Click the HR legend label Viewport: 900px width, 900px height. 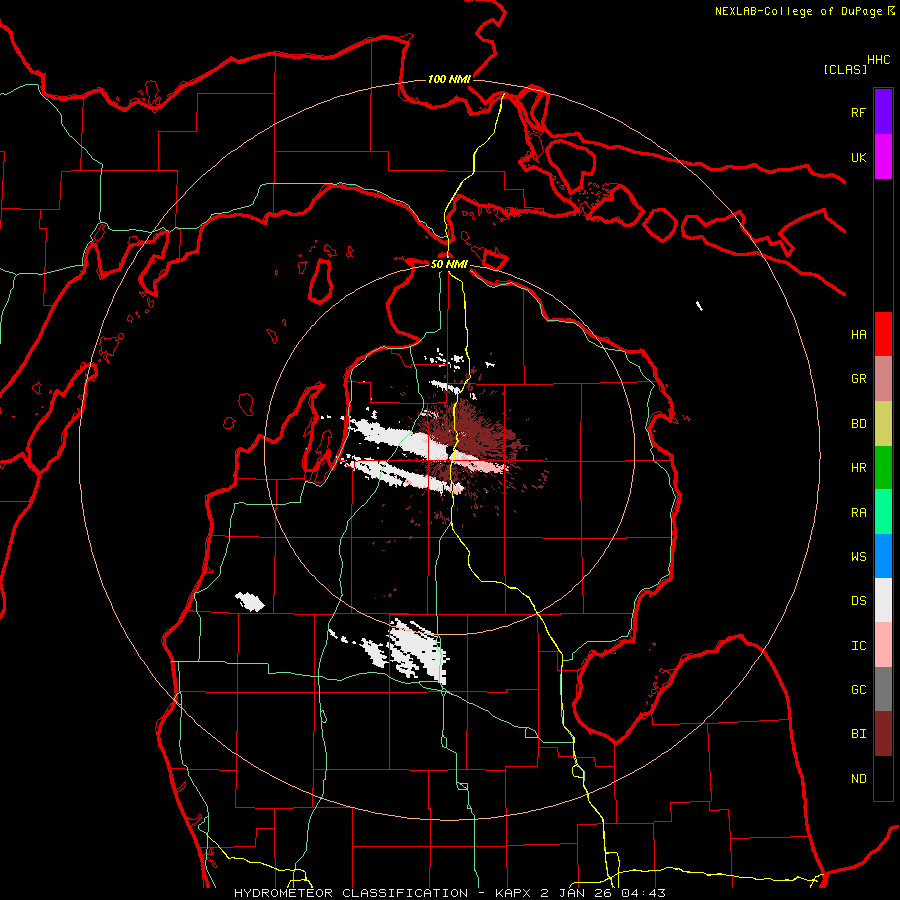858,468
